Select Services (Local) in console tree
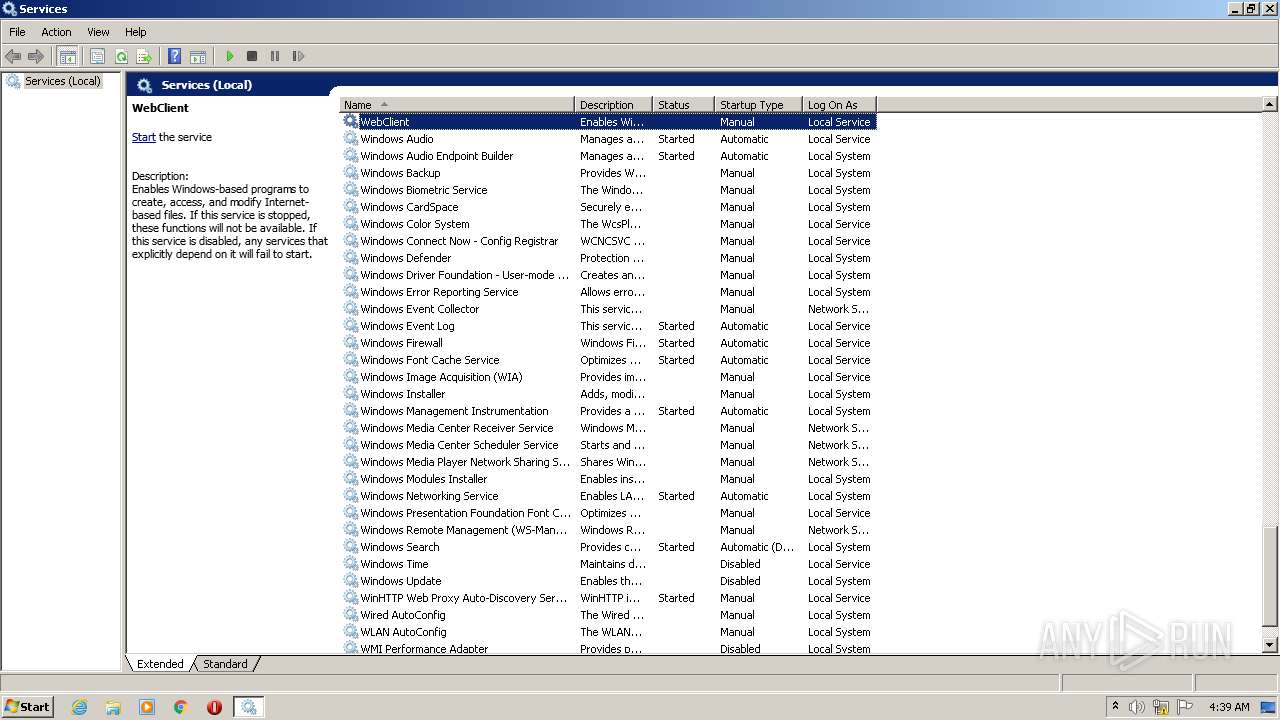The width and height of the screenshot is (1280, 720). pyautogui.click(x=62, y=81)
